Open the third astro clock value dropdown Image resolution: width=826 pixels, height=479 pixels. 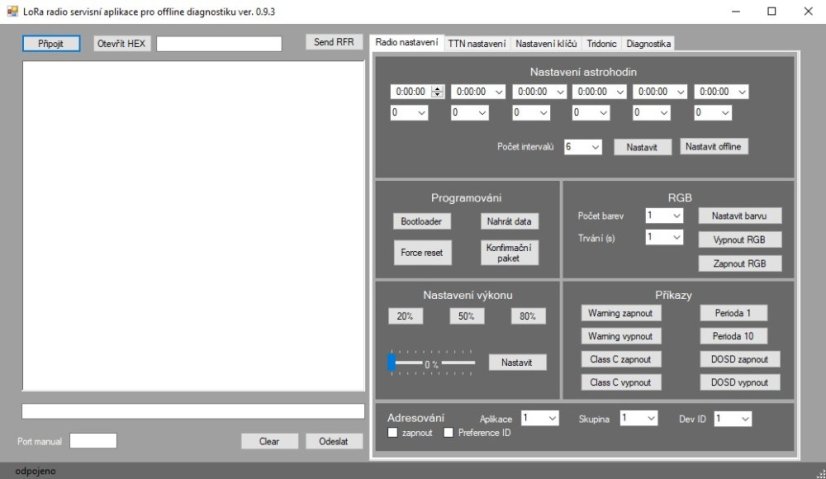coord(530,113)
